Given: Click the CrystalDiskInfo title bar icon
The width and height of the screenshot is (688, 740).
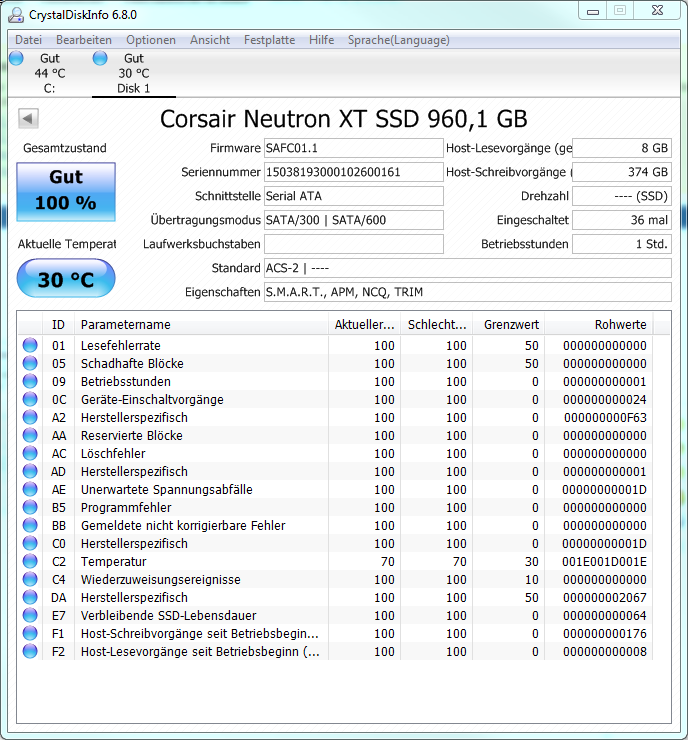Looking at the screenshot, I should pyautogui.click(x=16, y=15).
